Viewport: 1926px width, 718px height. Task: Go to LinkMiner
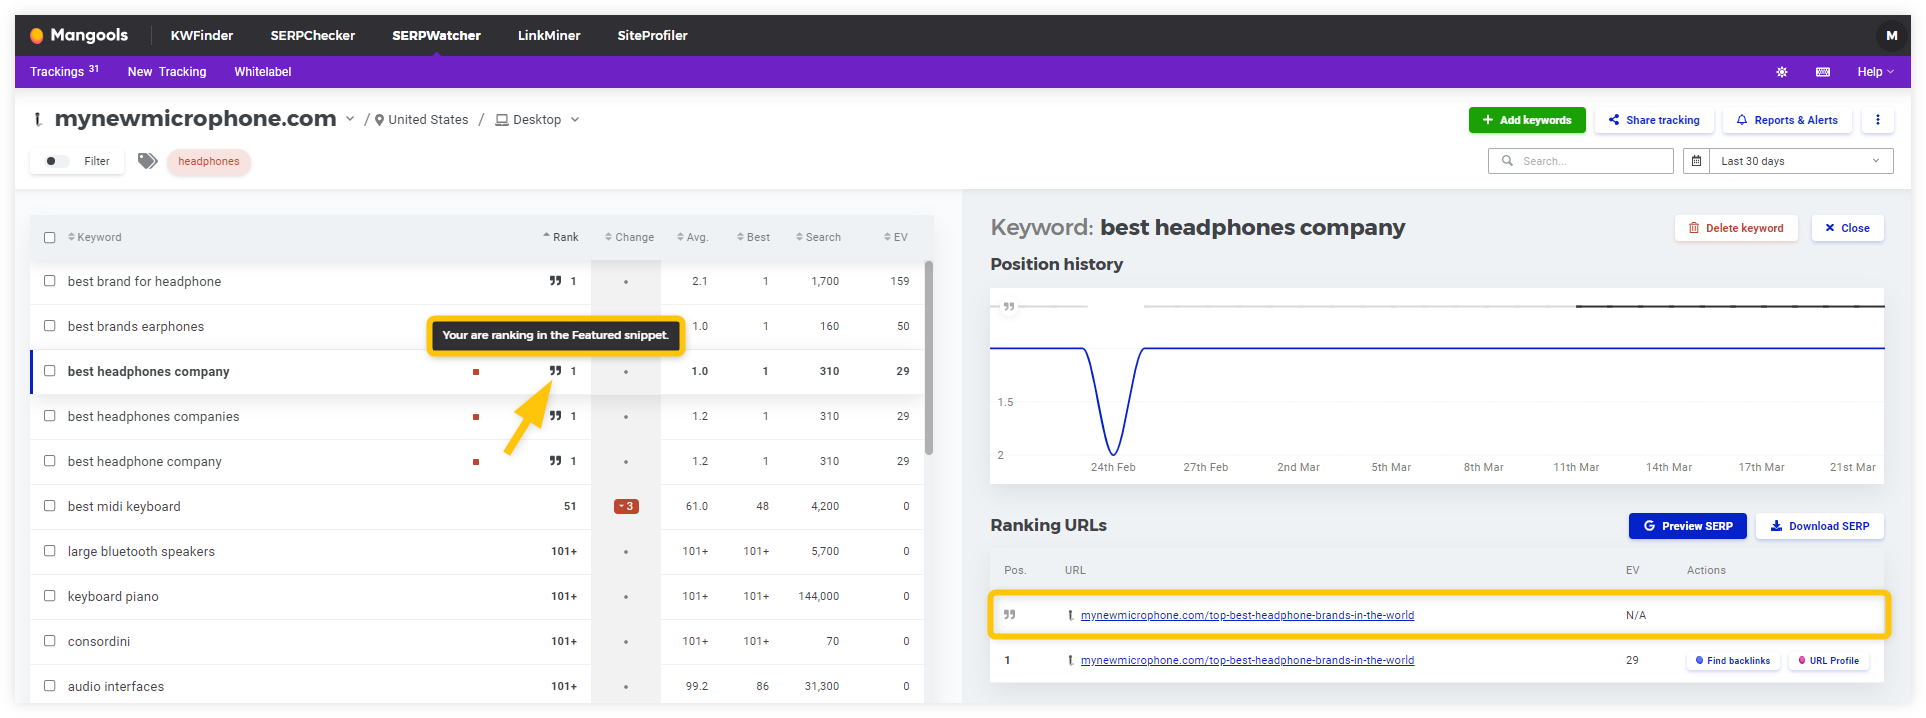coord(549,35)
